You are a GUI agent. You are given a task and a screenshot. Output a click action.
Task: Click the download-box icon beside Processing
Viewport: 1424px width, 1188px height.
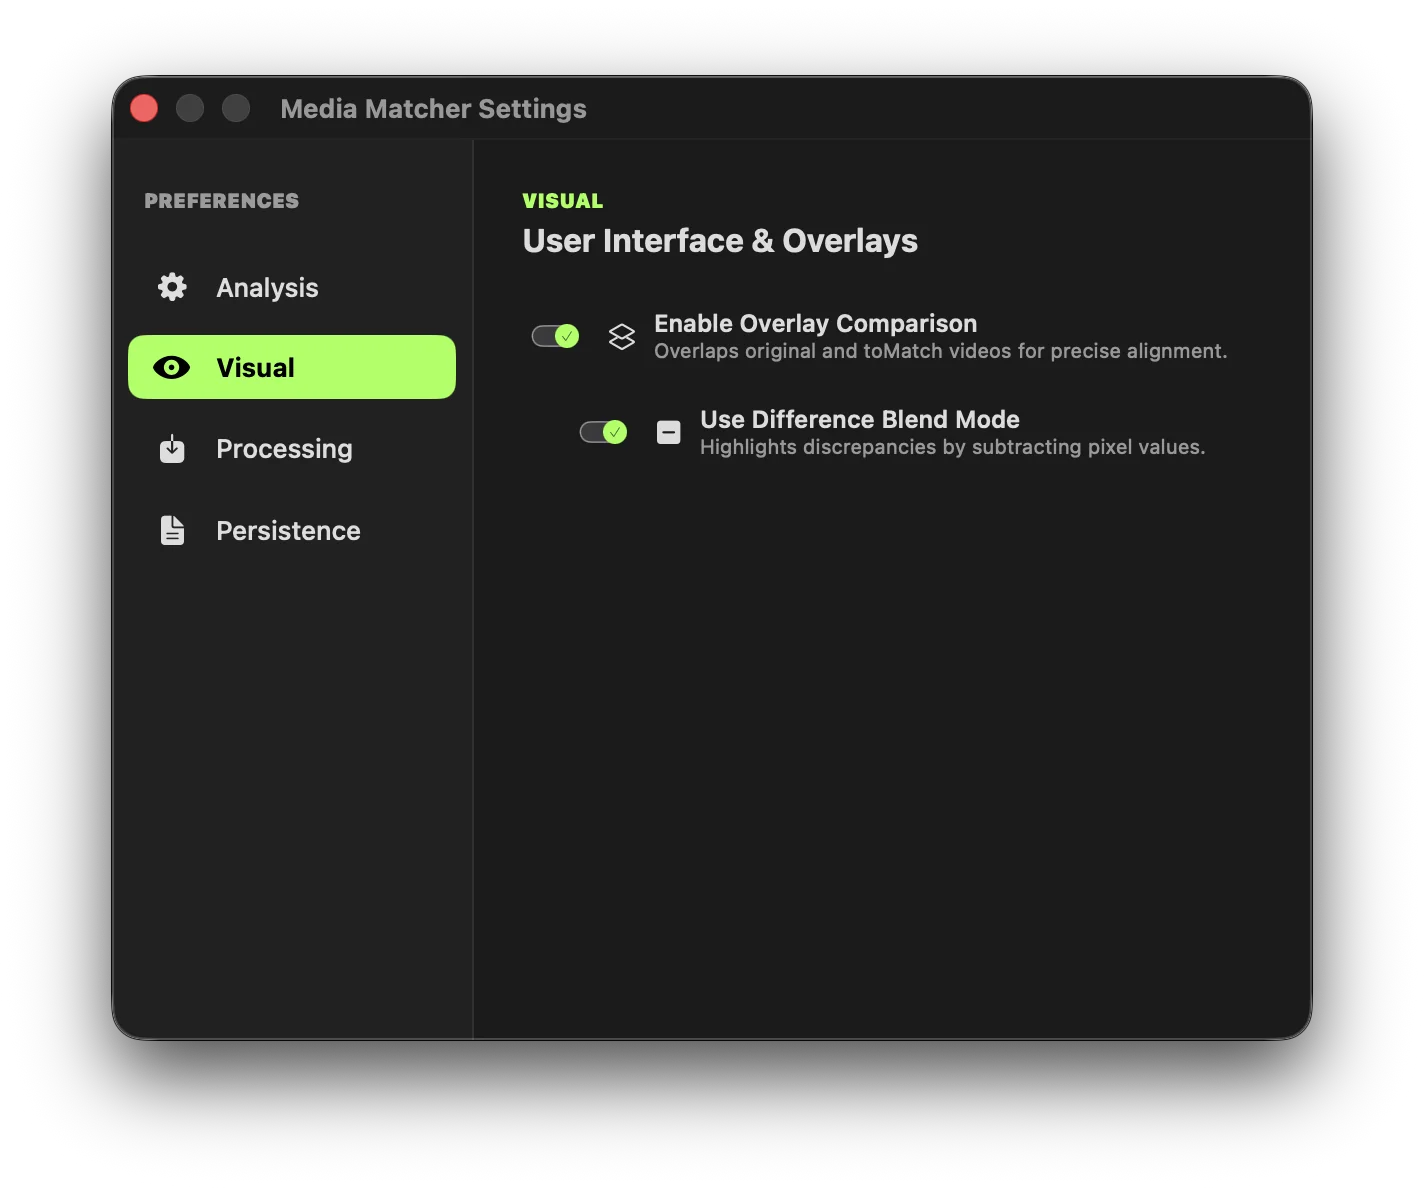172,448
